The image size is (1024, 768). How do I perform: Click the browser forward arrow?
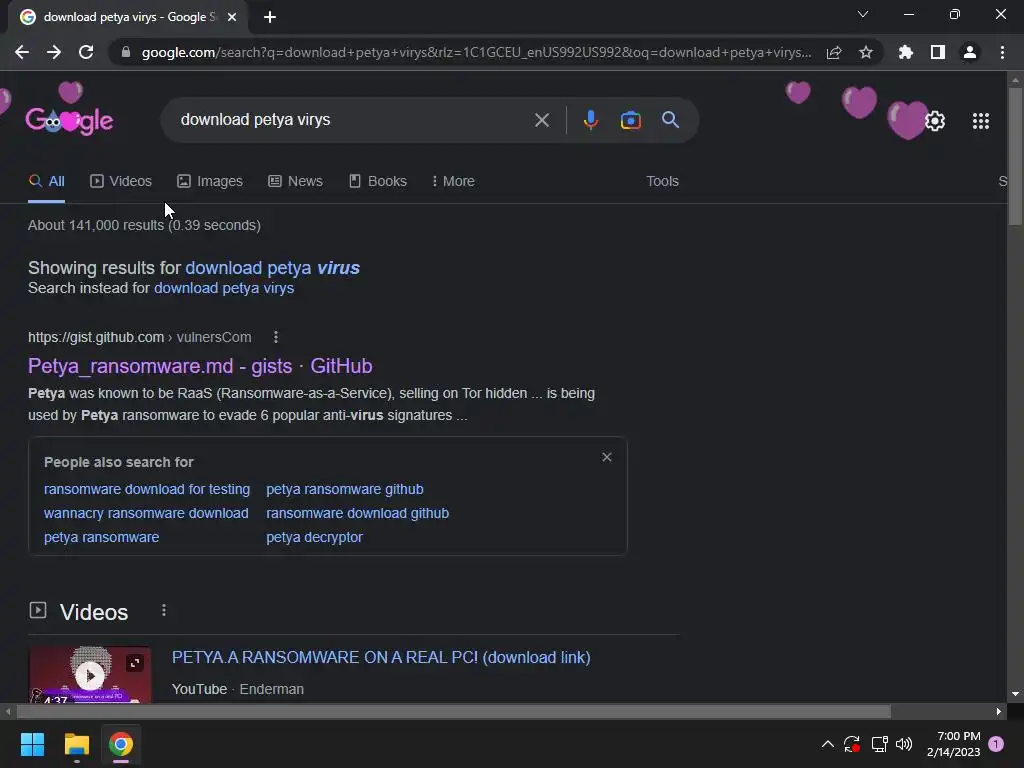tap(54, 52)
